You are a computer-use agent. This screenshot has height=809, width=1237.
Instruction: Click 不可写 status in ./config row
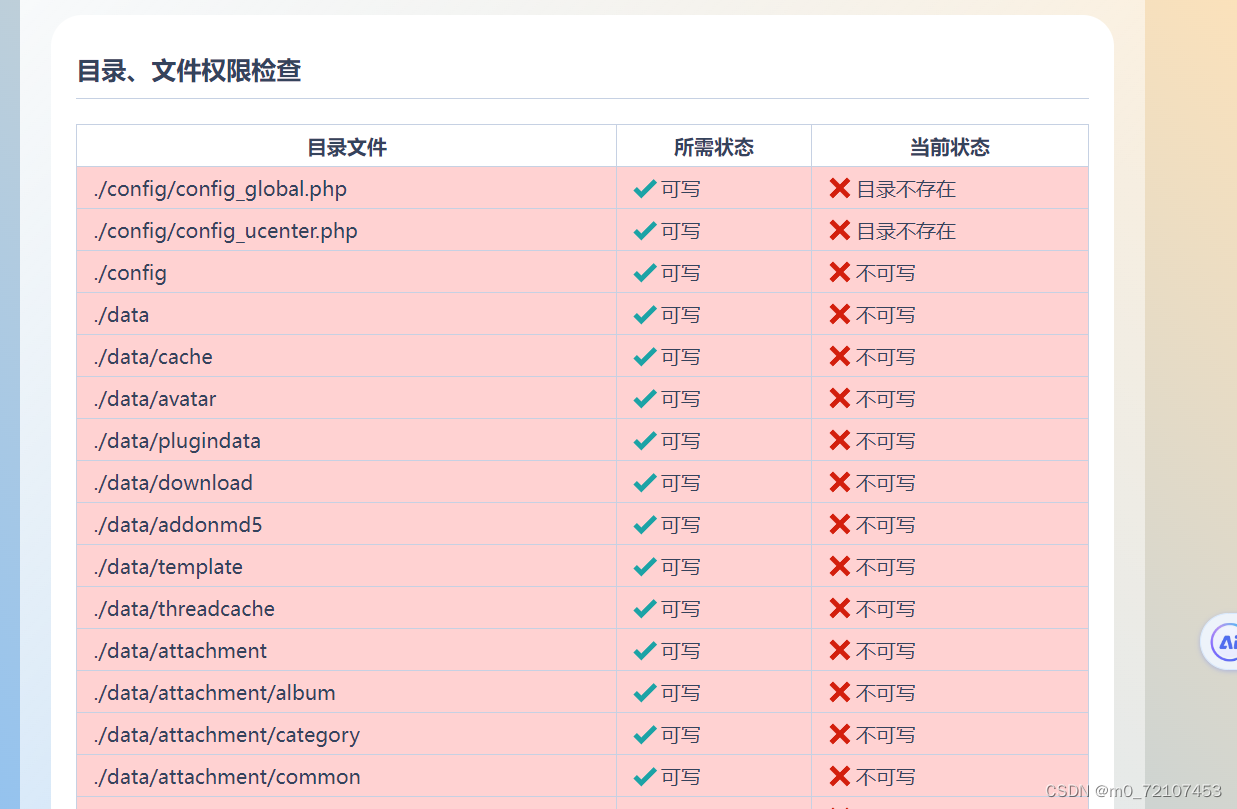point(886,273)
